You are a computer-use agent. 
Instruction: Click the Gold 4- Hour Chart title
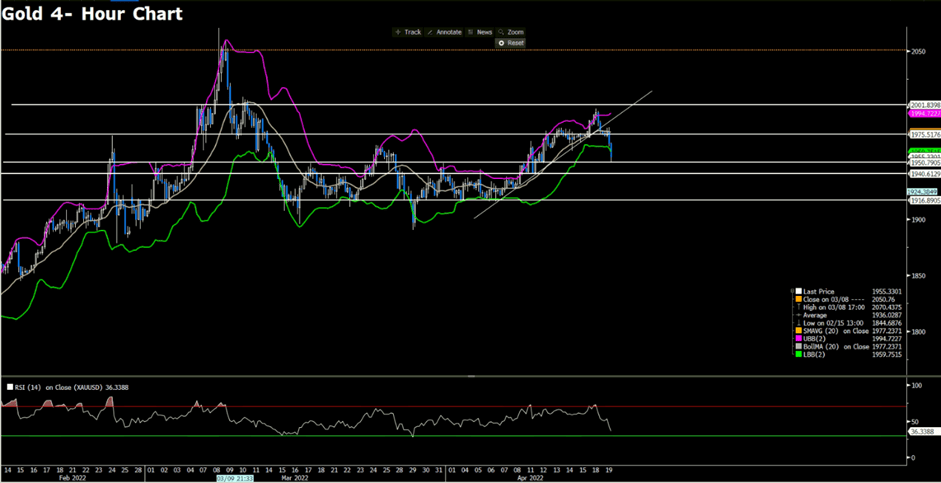point(92,14)
